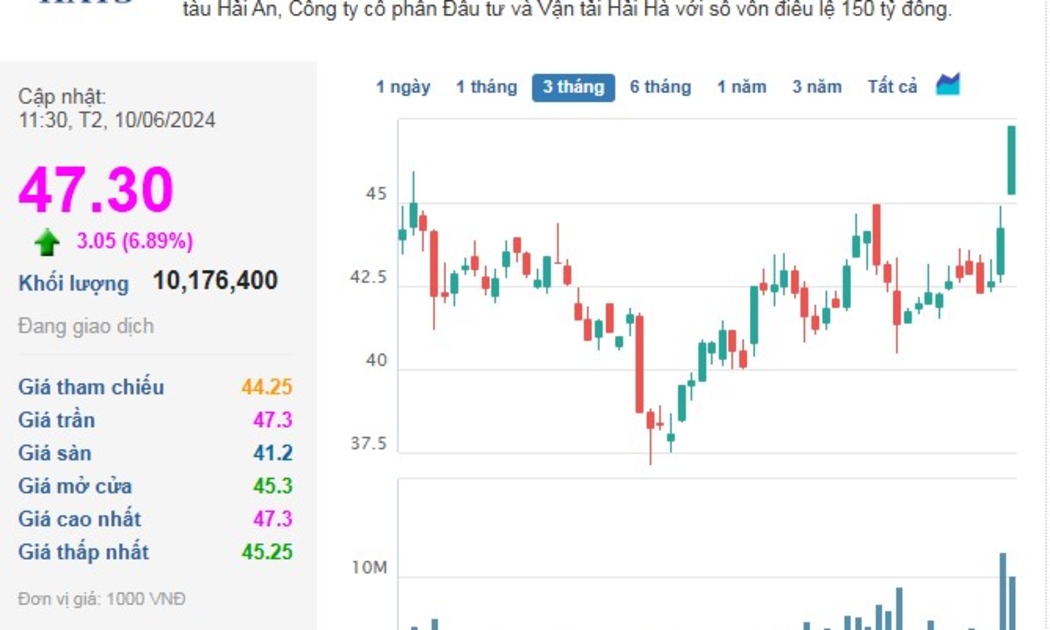
Task: Click the green up arrow price indicator
Action: [46, 242]
